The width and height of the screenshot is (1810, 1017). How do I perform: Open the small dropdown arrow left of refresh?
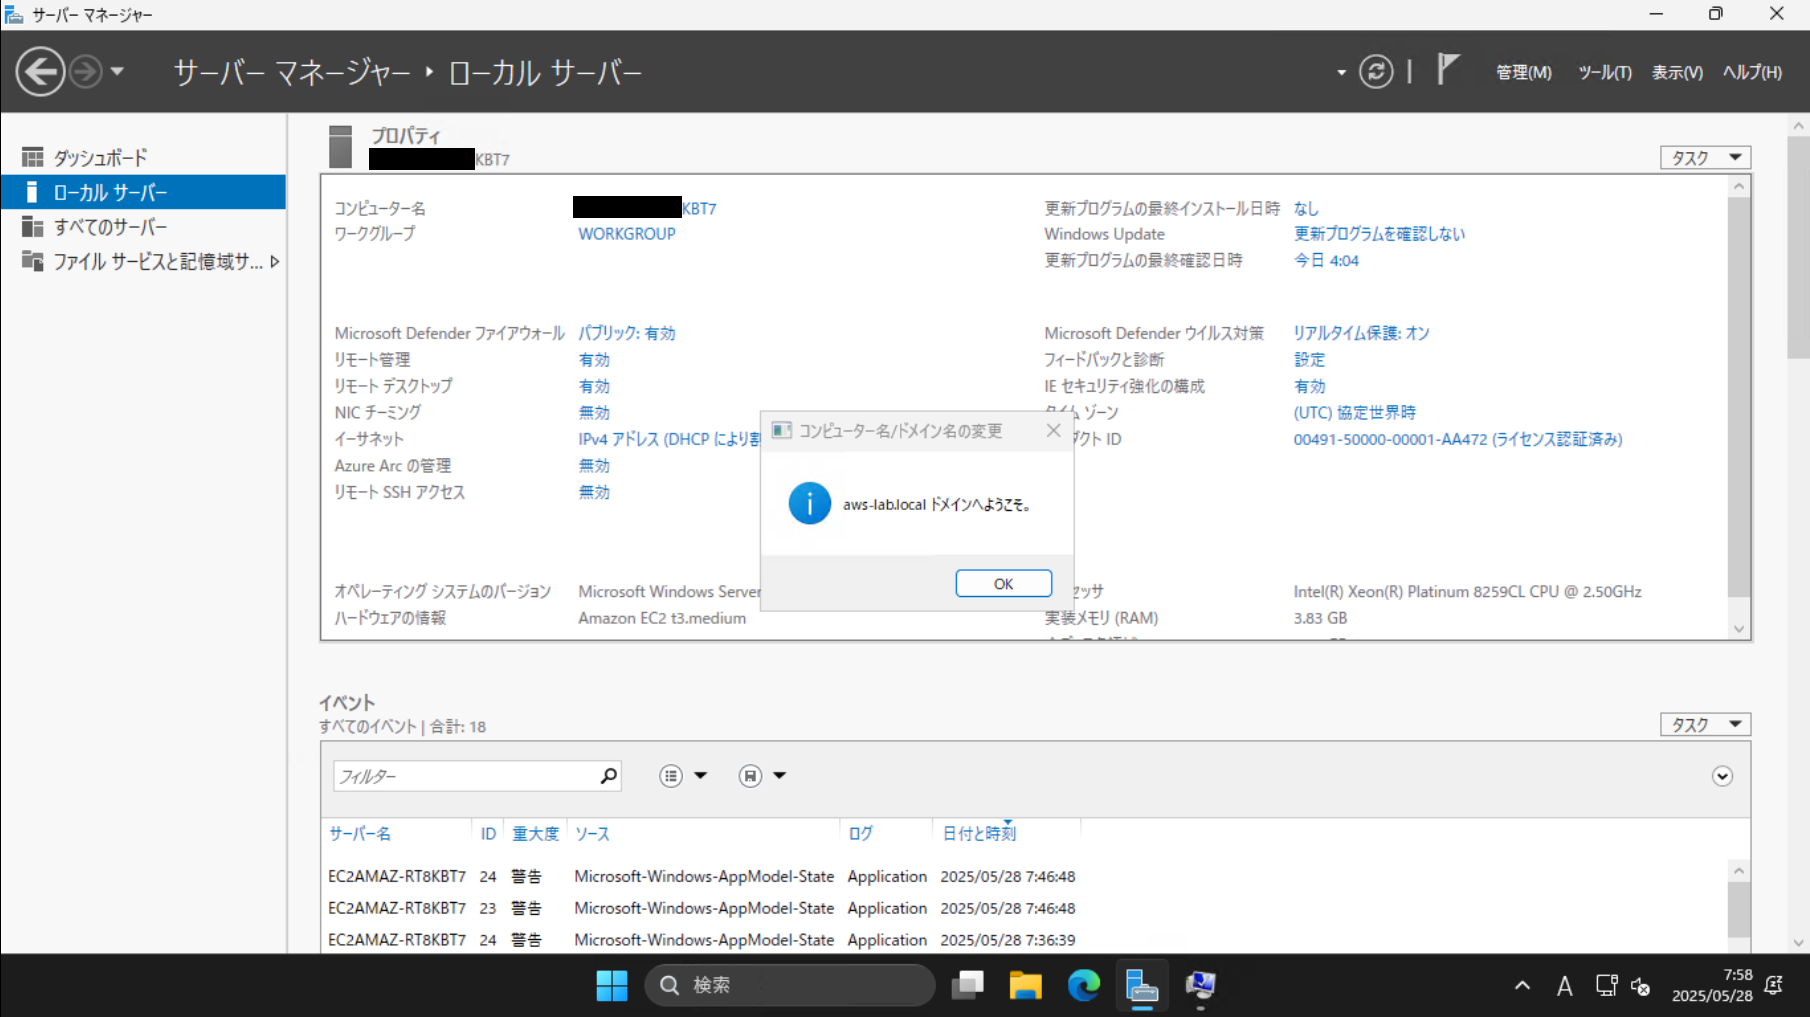(1341, 73)
